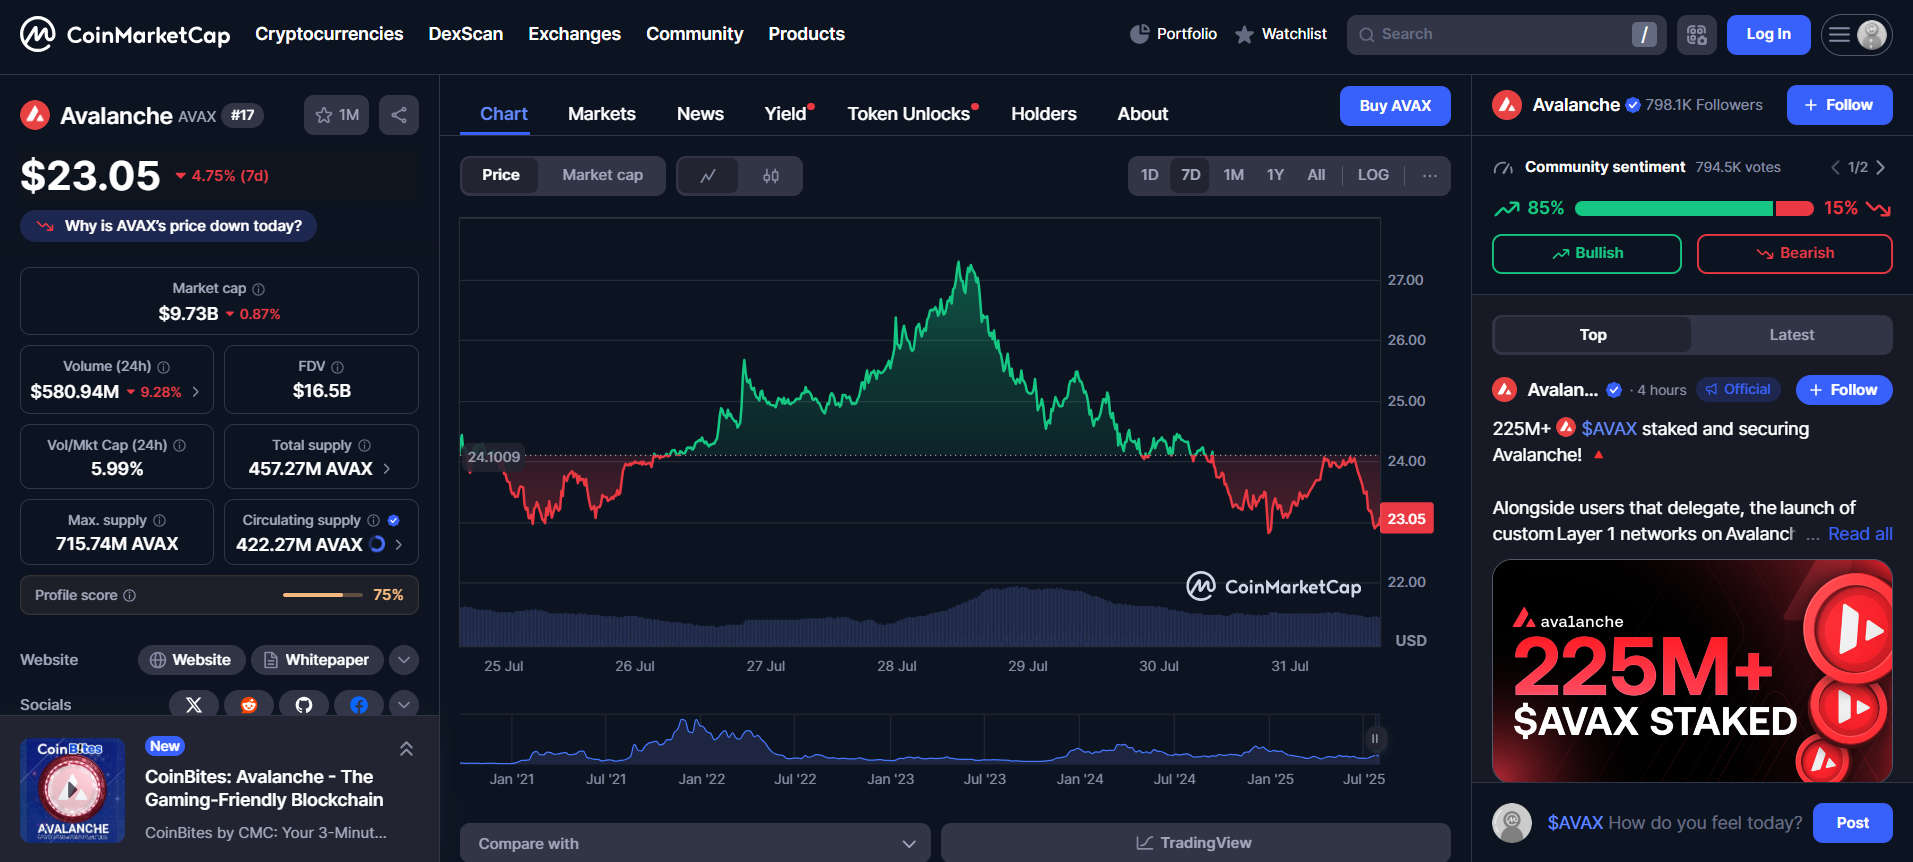Open Cryptocurrencies nav menu

click(329, 34)
